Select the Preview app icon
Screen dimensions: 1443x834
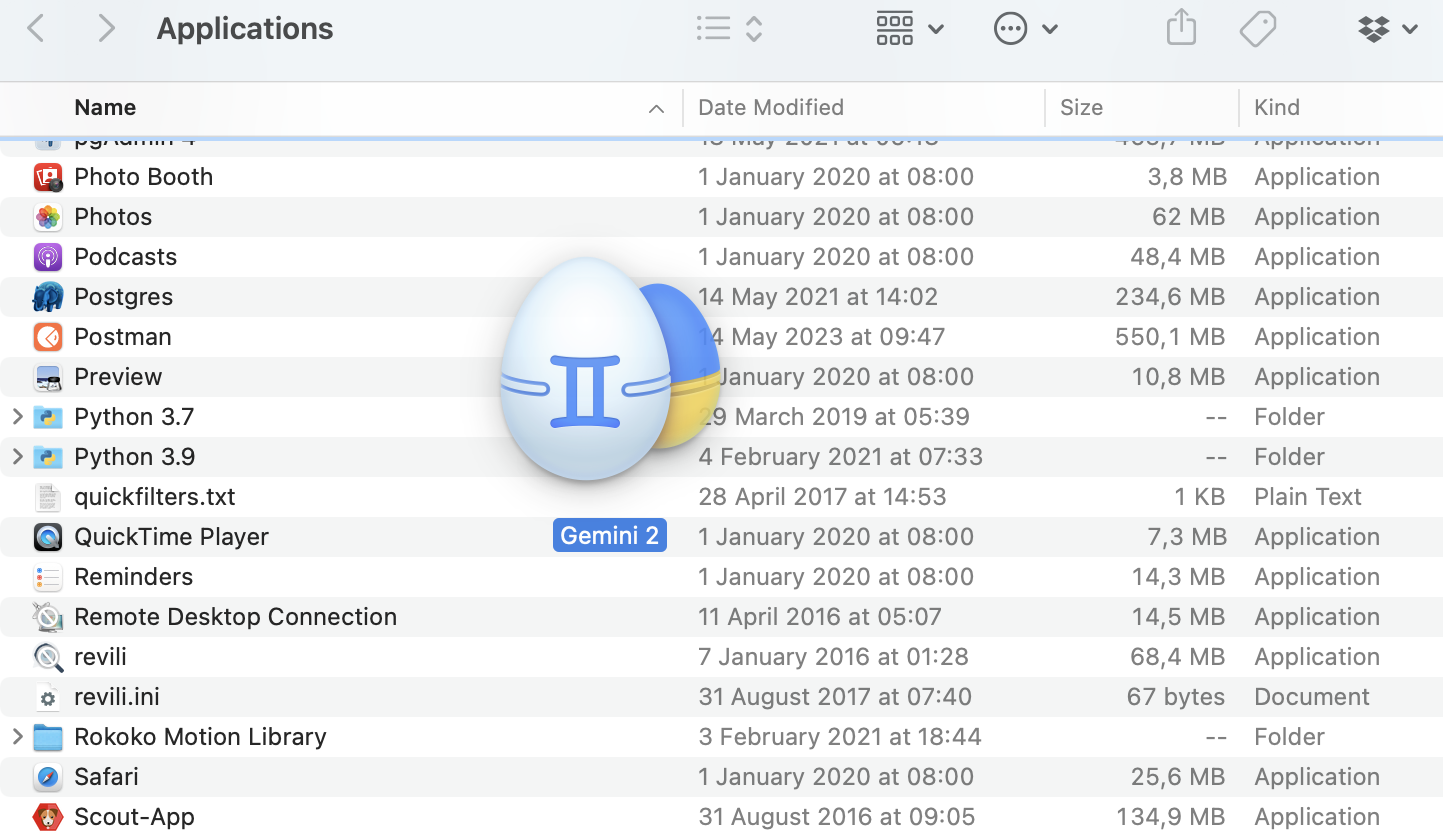[x=48, y=377]
